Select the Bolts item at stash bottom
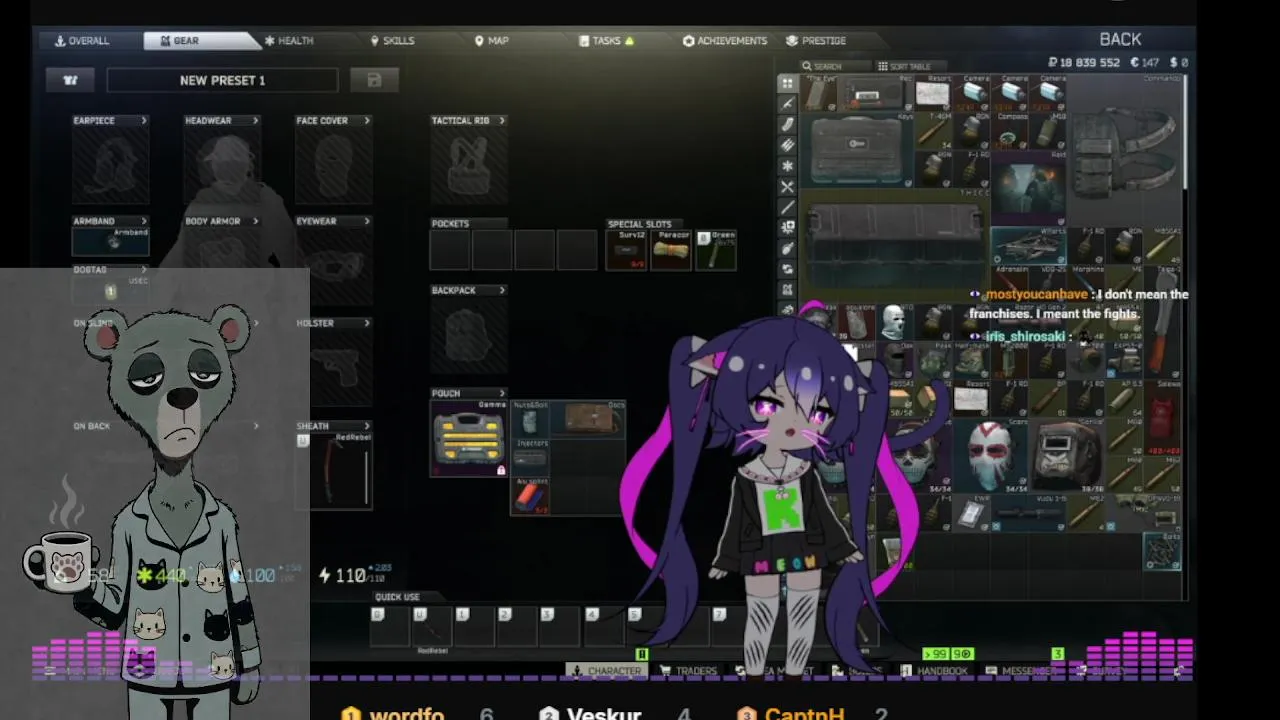 (1162, 551)
